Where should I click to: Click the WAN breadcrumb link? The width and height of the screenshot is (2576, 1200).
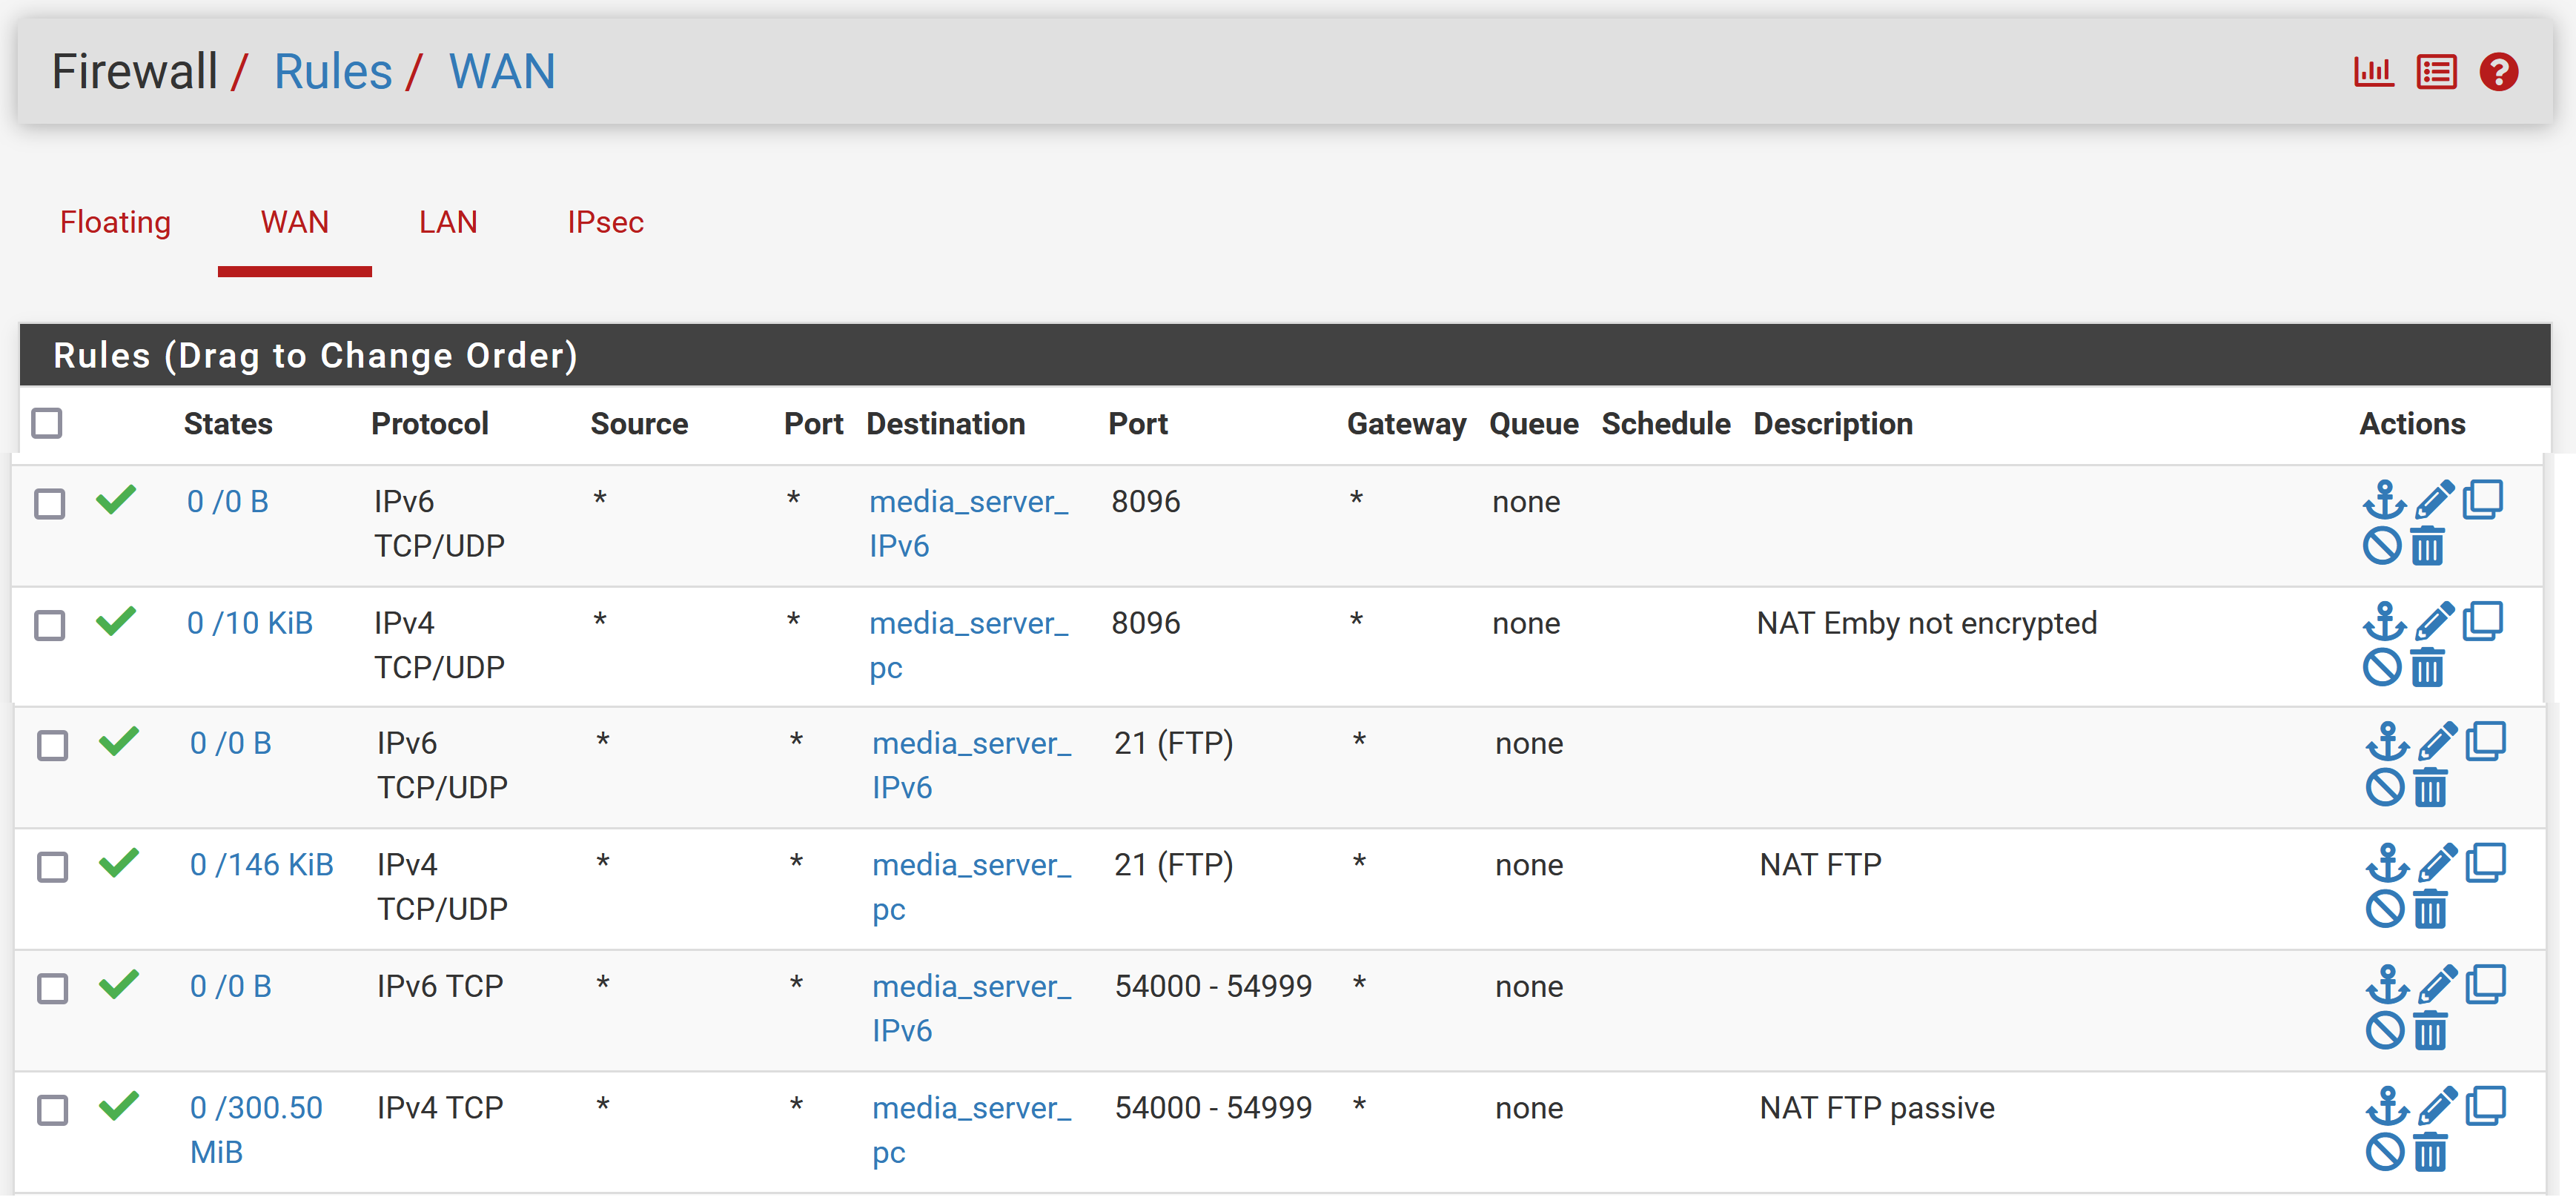[x=502, y=72]
